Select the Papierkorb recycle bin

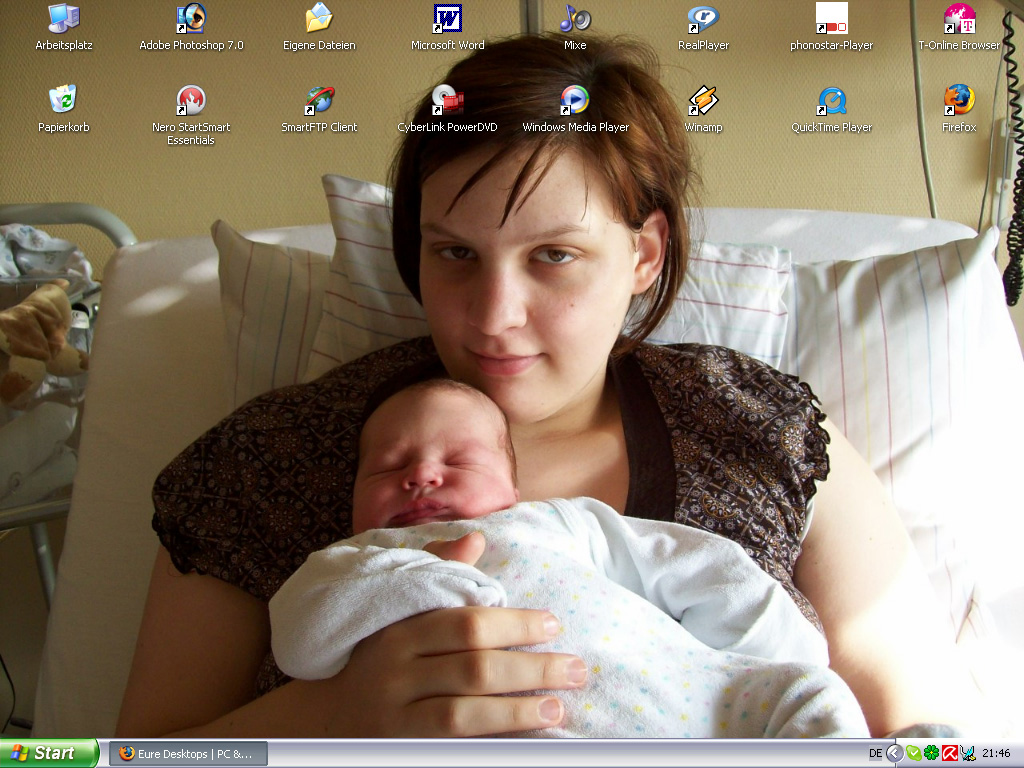point(63,100)
